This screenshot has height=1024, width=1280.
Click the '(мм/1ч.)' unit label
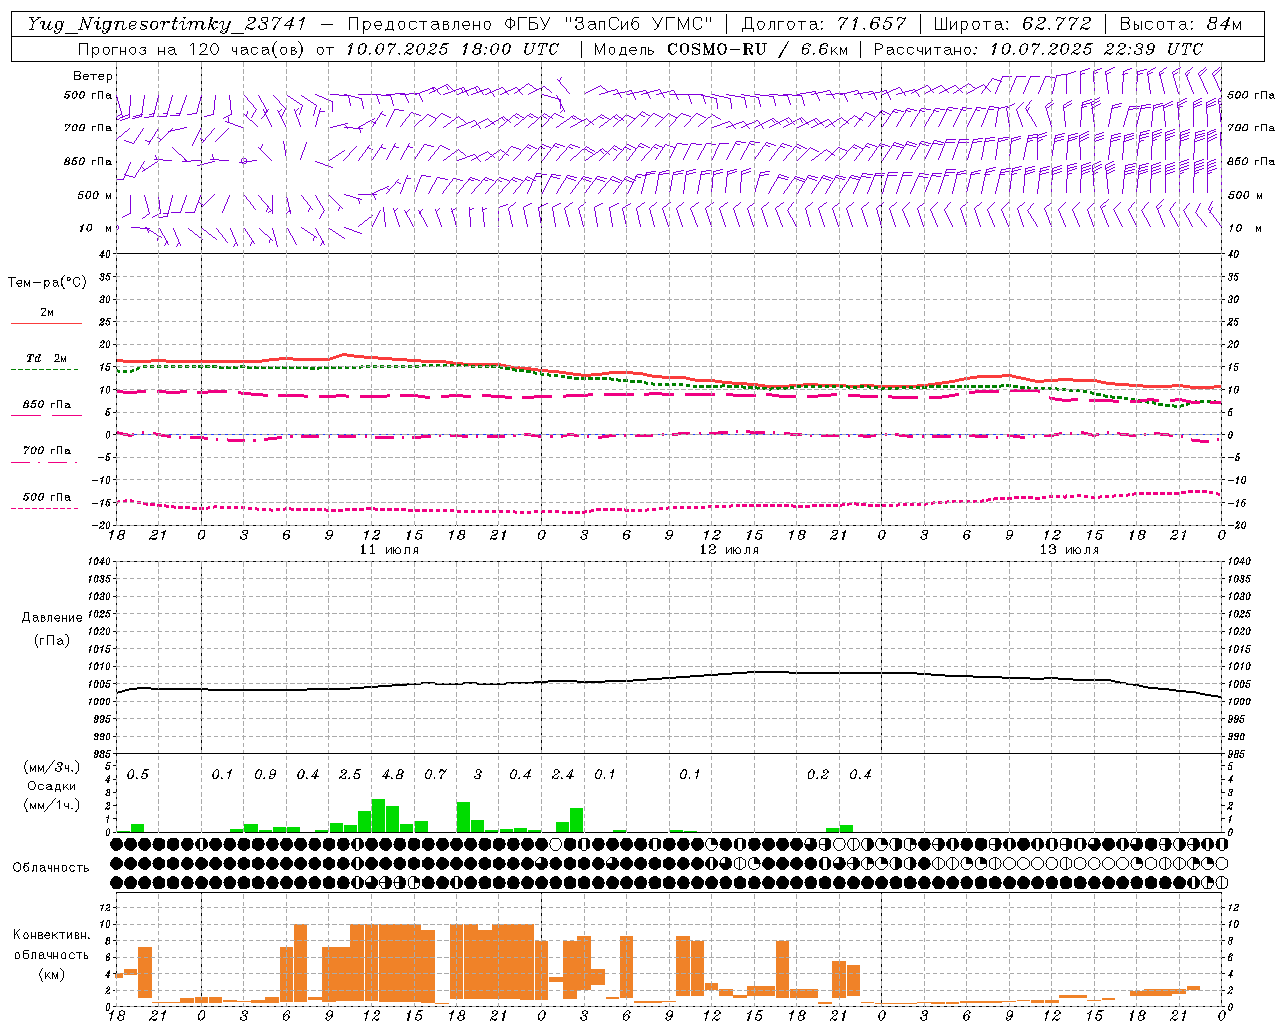click(x=52, y=805)
